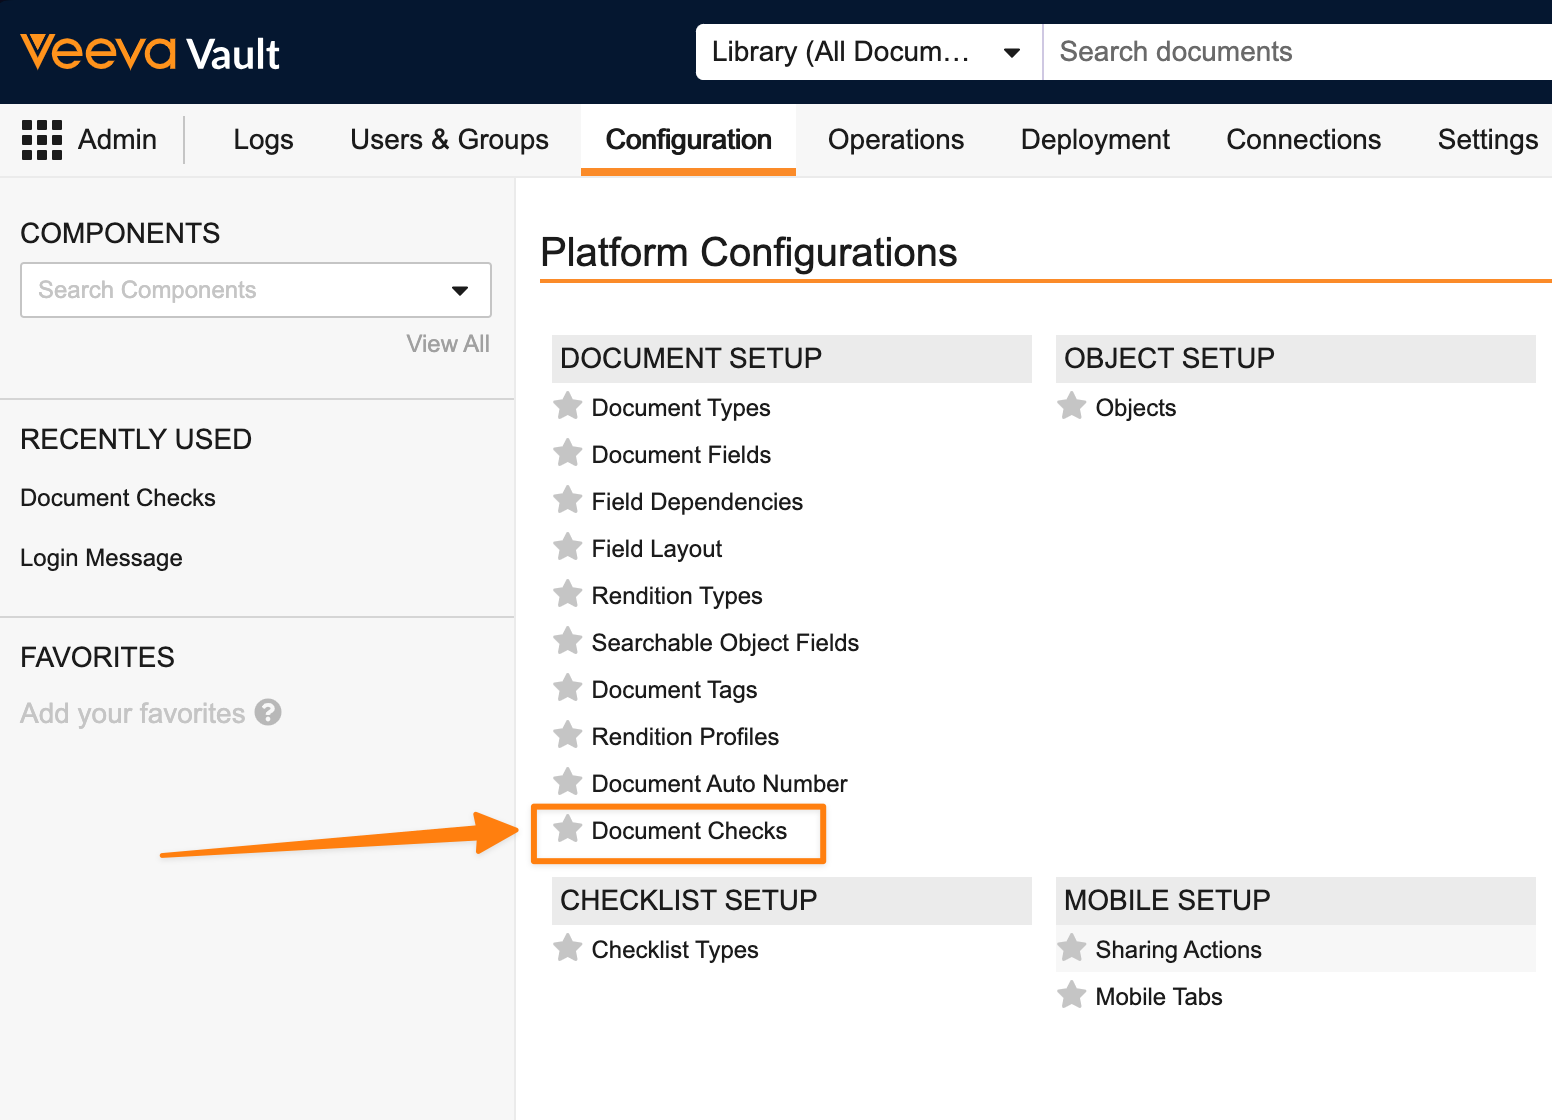Star Searchable Object Fields
Screen dimensions: 1552x1120
click(568, 641)
